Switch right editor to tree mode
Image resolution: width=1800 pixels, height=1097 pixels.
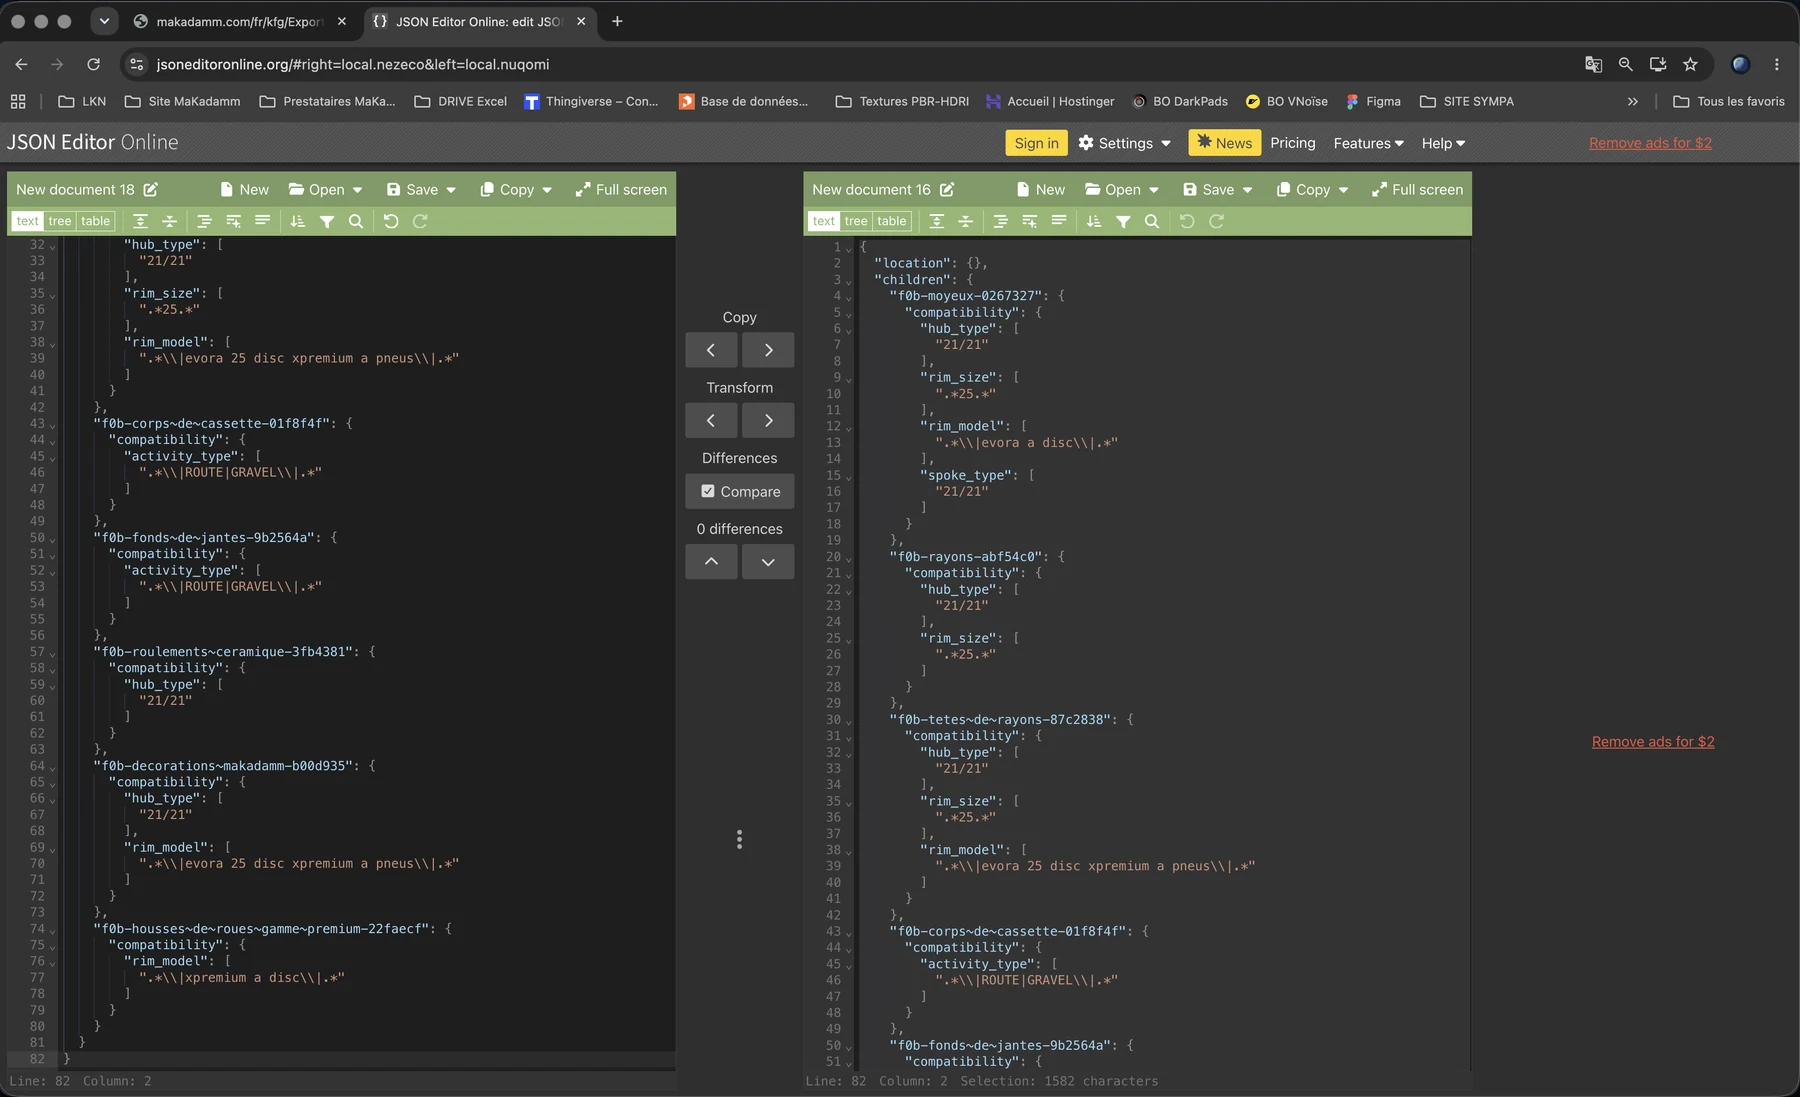856,222
